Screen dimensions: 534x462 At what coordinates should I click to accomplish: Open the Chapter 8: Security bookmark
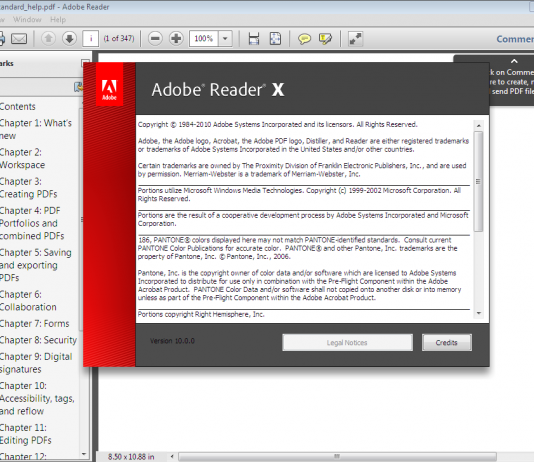click(38, 340)
